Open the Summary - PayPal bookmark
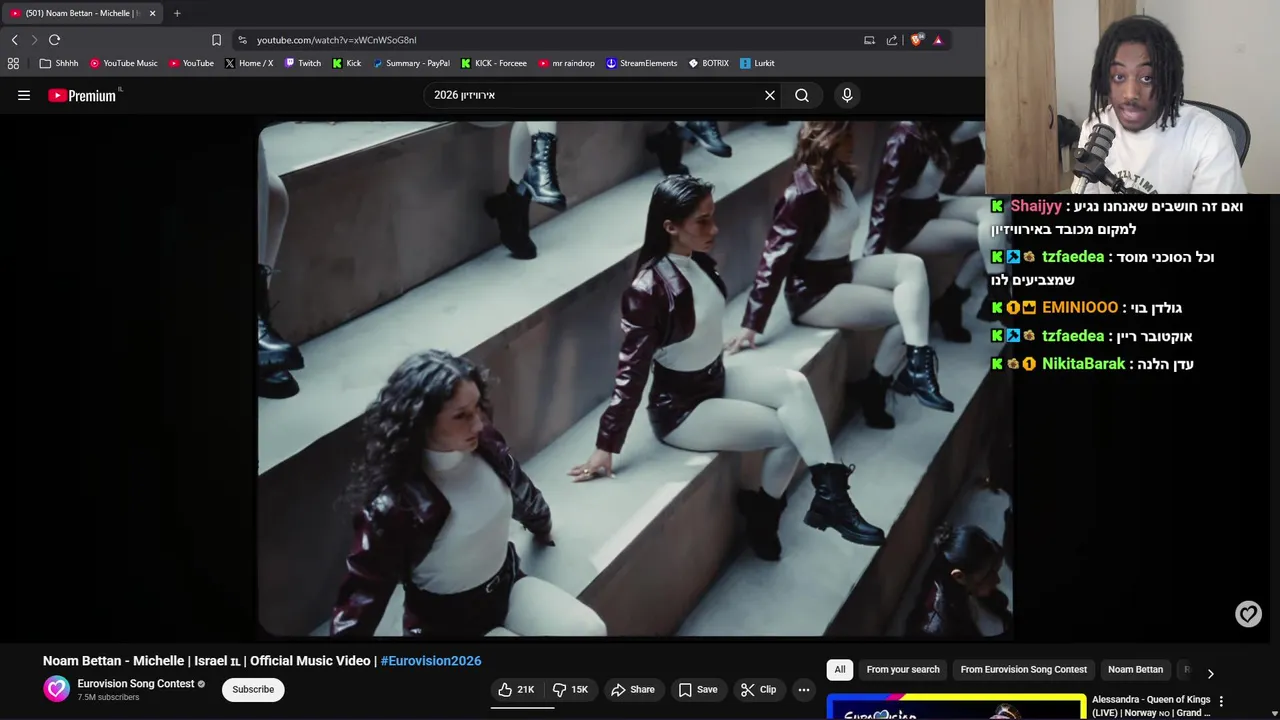The width and height of the screenshot is (1280, 720). (x=411, y=63)
